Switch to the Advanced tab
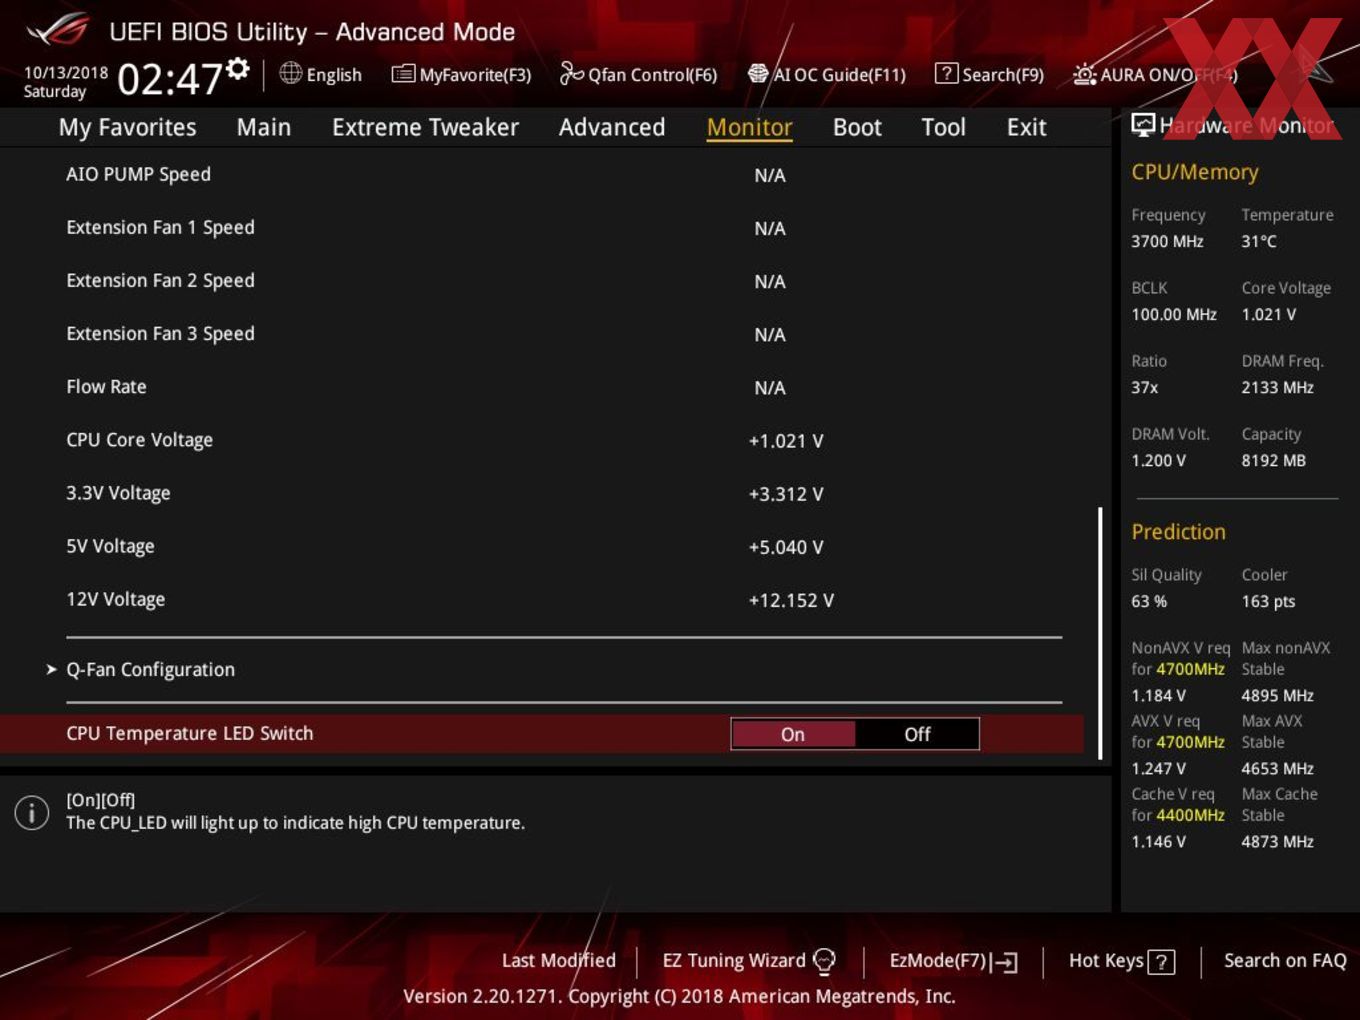 coord(612,127)
